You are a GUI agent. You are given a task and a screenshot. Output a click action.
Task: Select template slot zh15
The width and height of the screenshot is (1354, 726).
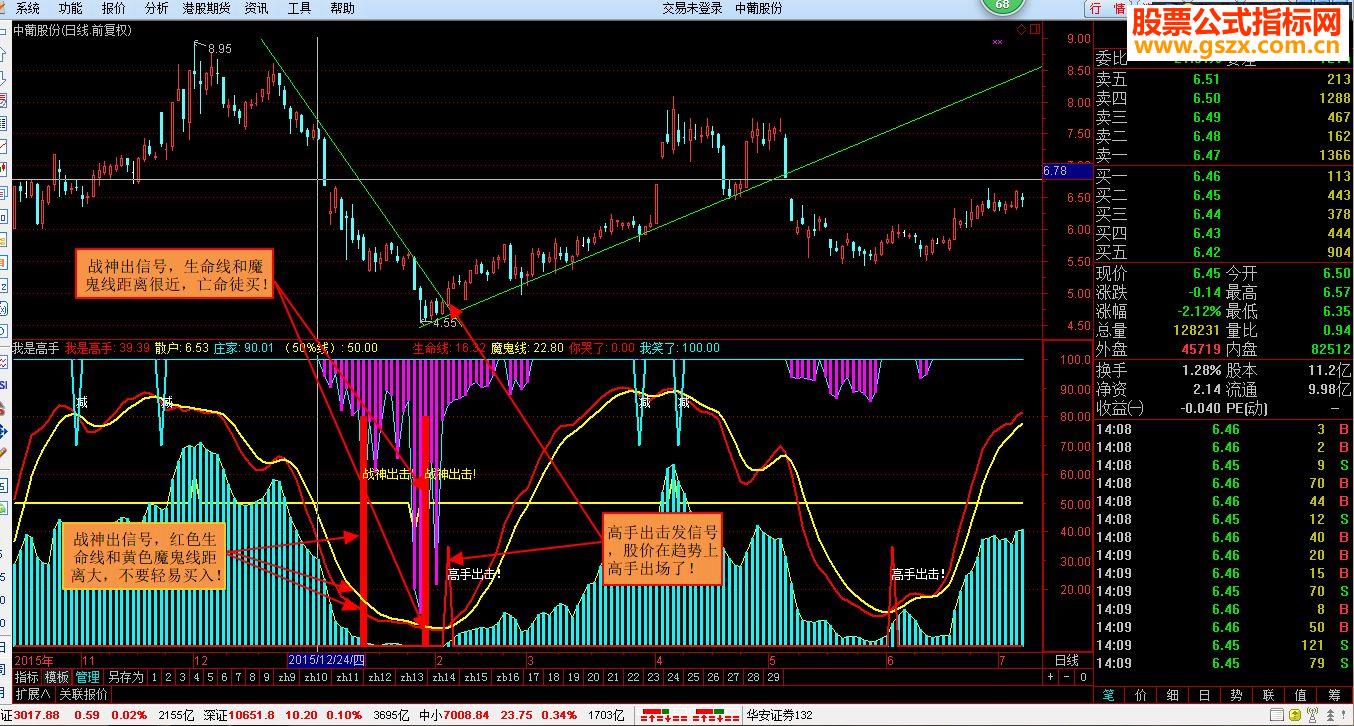pos(476,677)
